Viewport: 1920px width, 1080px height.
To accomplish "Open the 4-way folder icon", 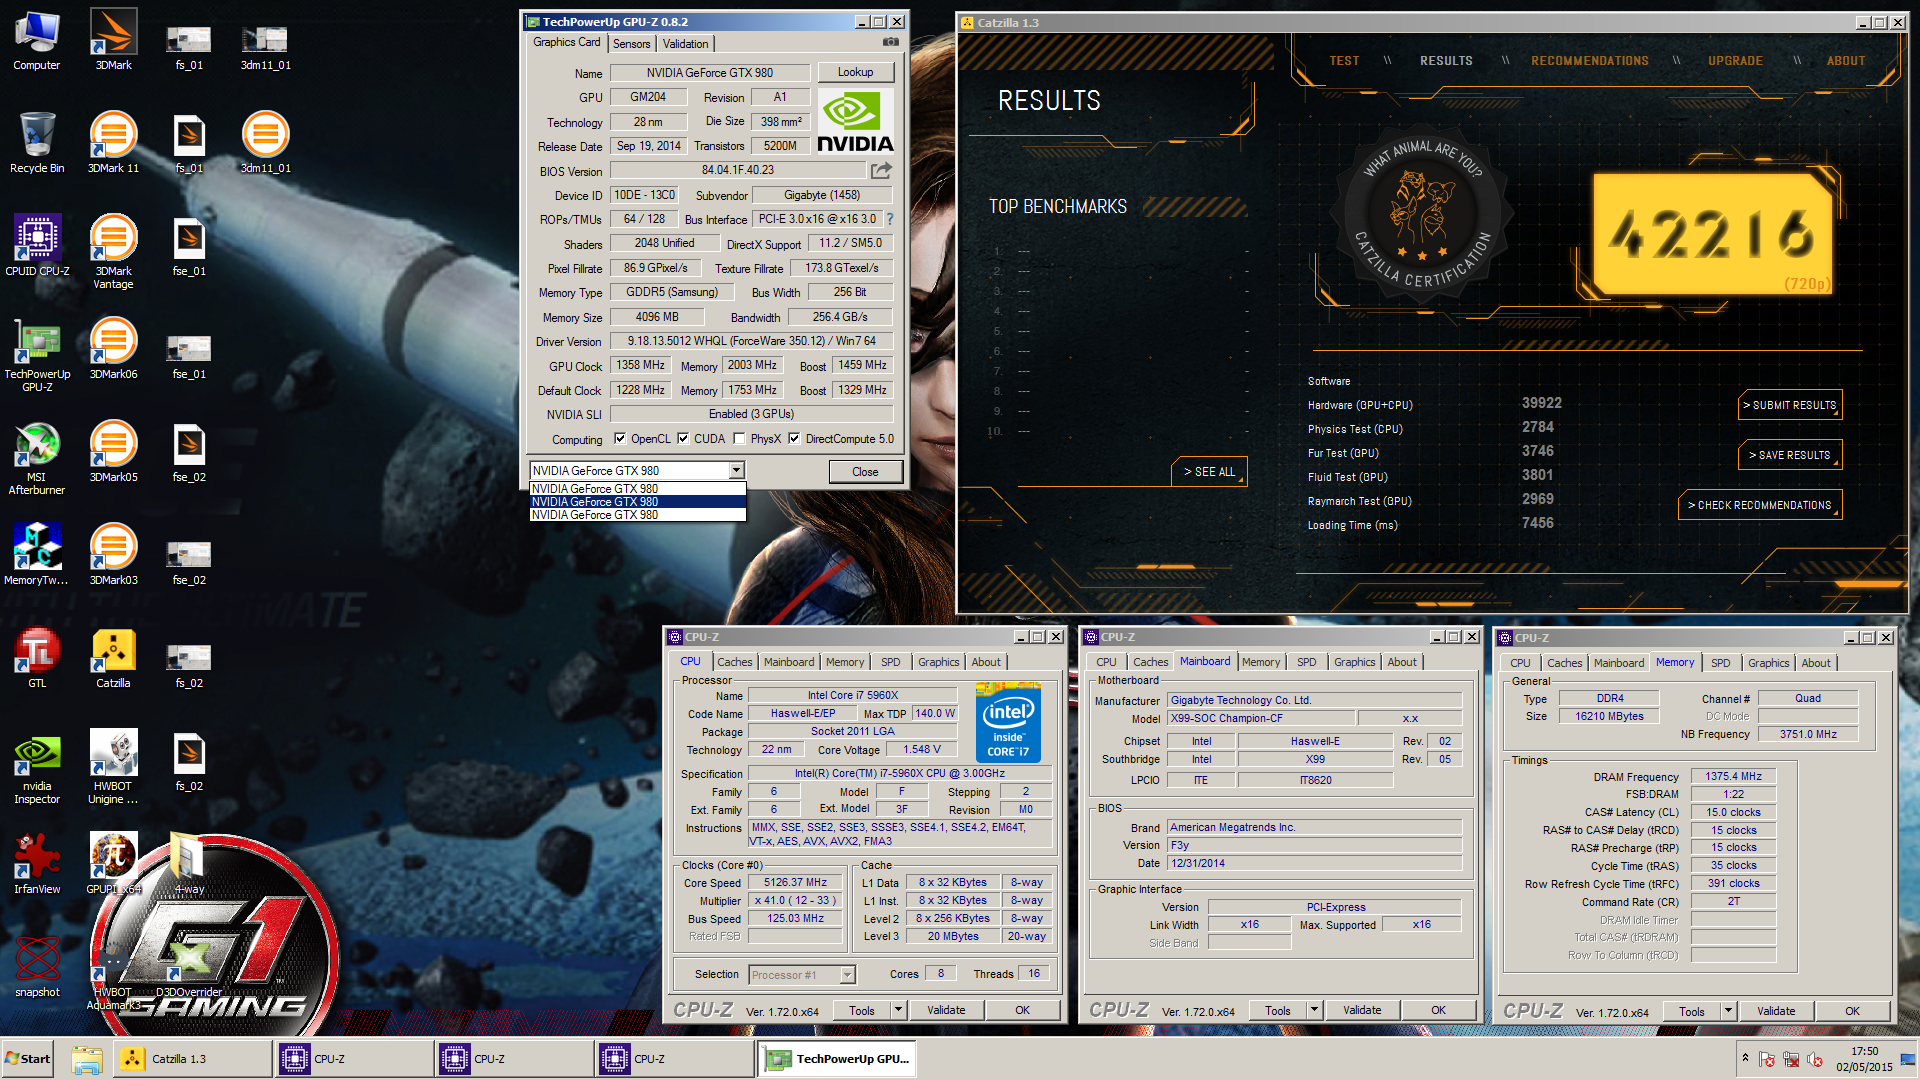I will [189, 864].
